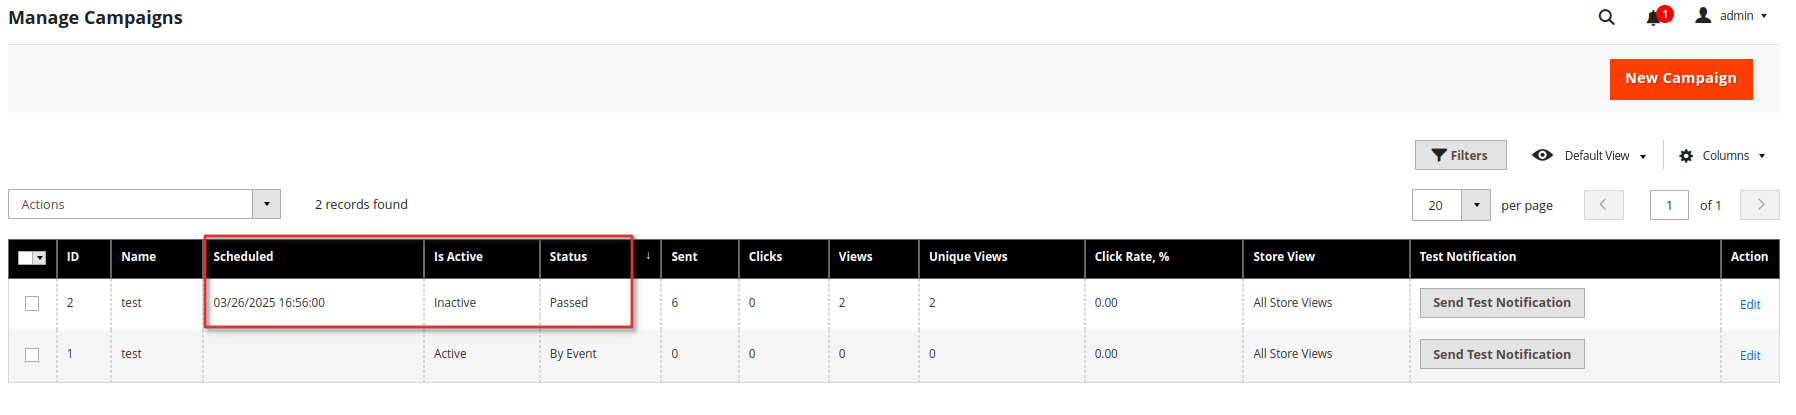Go to previous page arrow
Screen dimensions: 1796x415
(1604, 204)
